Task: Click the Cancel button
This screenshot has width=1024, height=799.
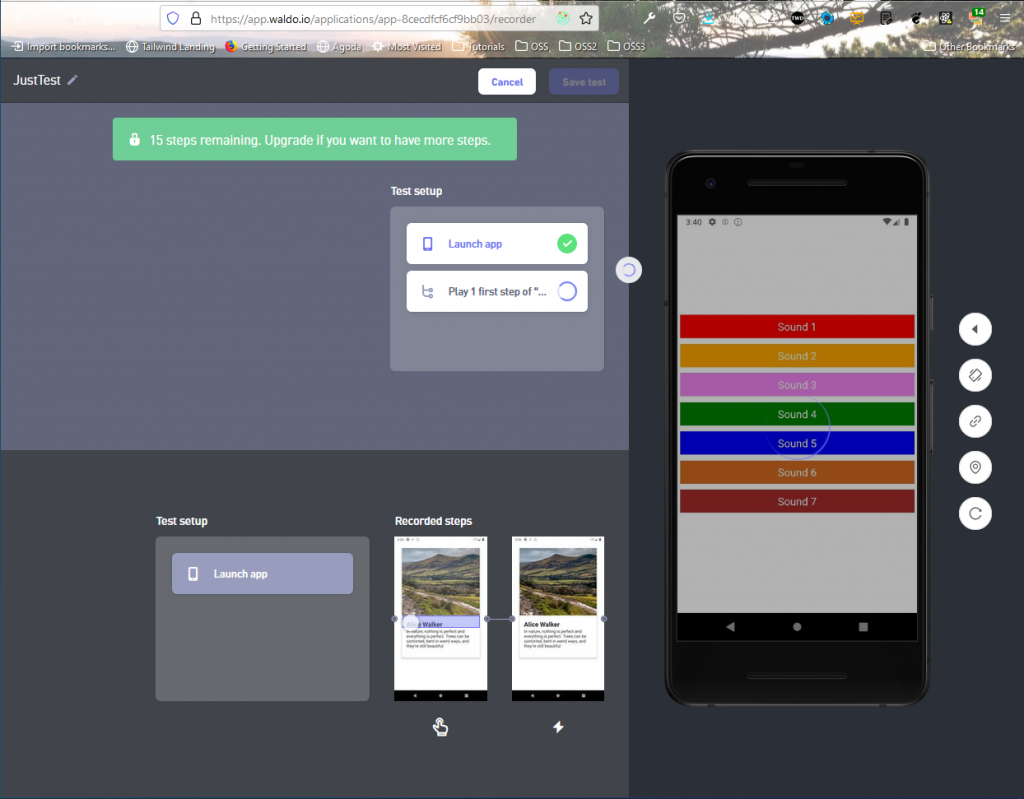Action: pos(507,82)
